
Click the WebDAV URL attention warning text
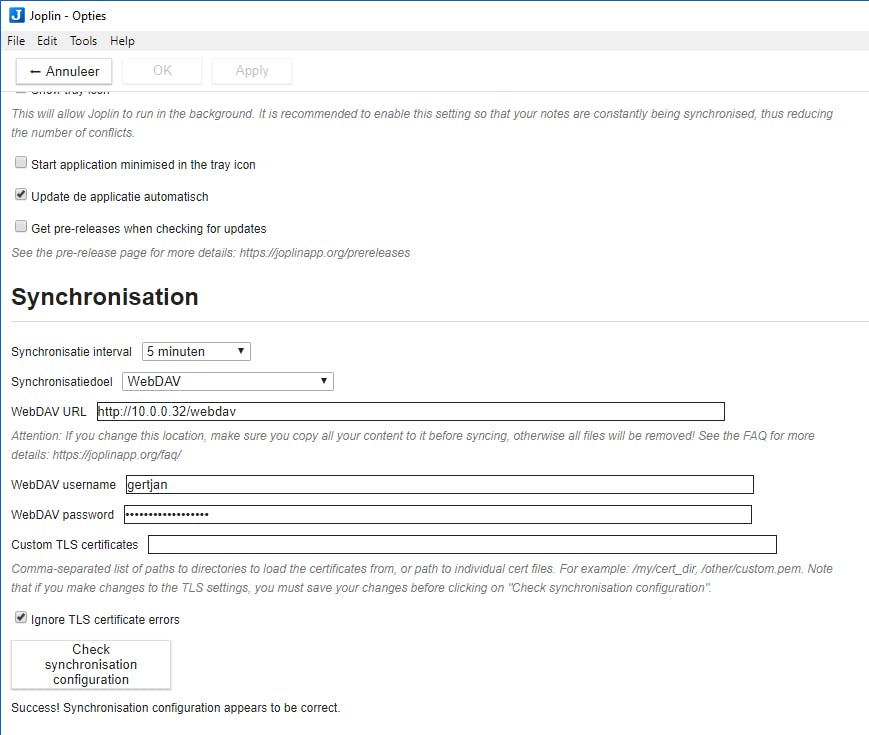[413, 445]
